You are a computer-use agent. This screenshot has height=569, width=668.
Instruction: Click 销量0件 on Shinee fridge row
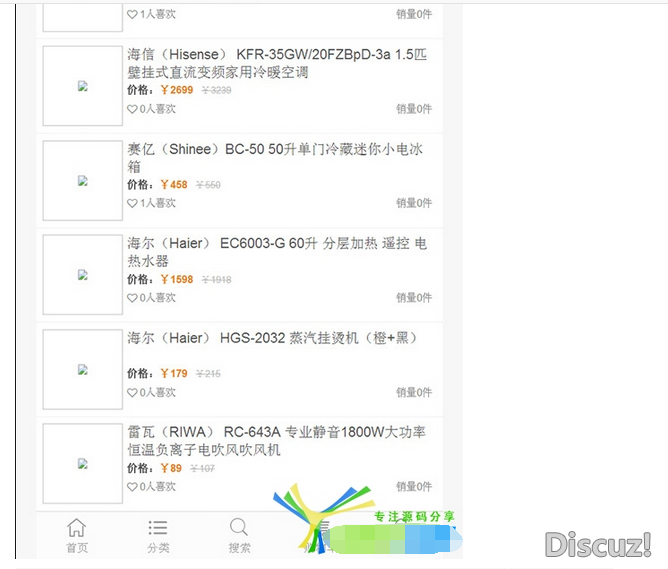(x=414, y=203)
